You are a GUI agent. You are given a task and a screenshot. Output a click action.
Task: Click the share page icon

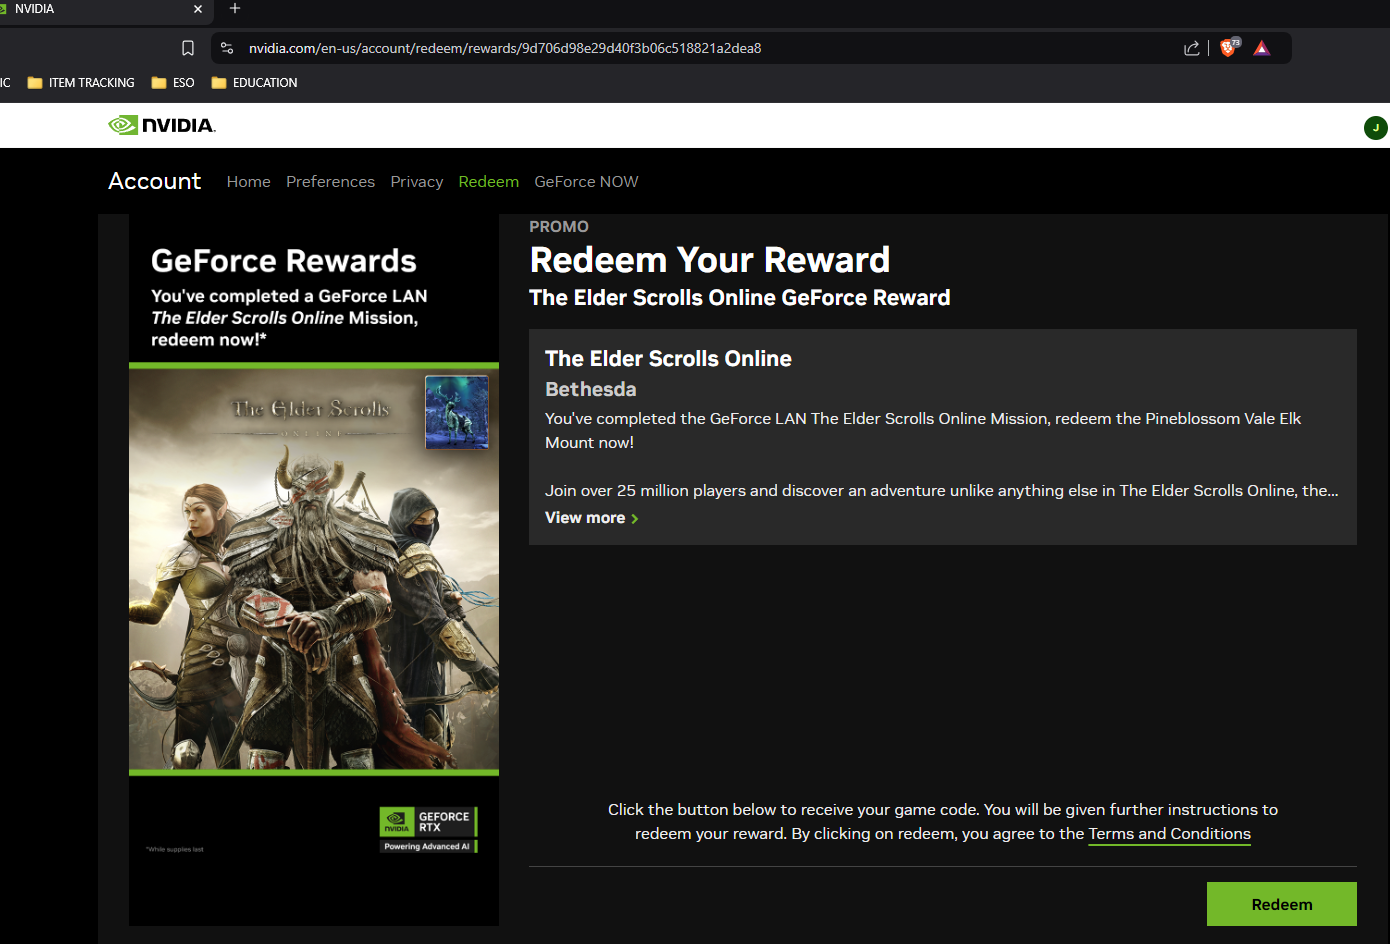pyautogui.click(x=1191, y=48)
